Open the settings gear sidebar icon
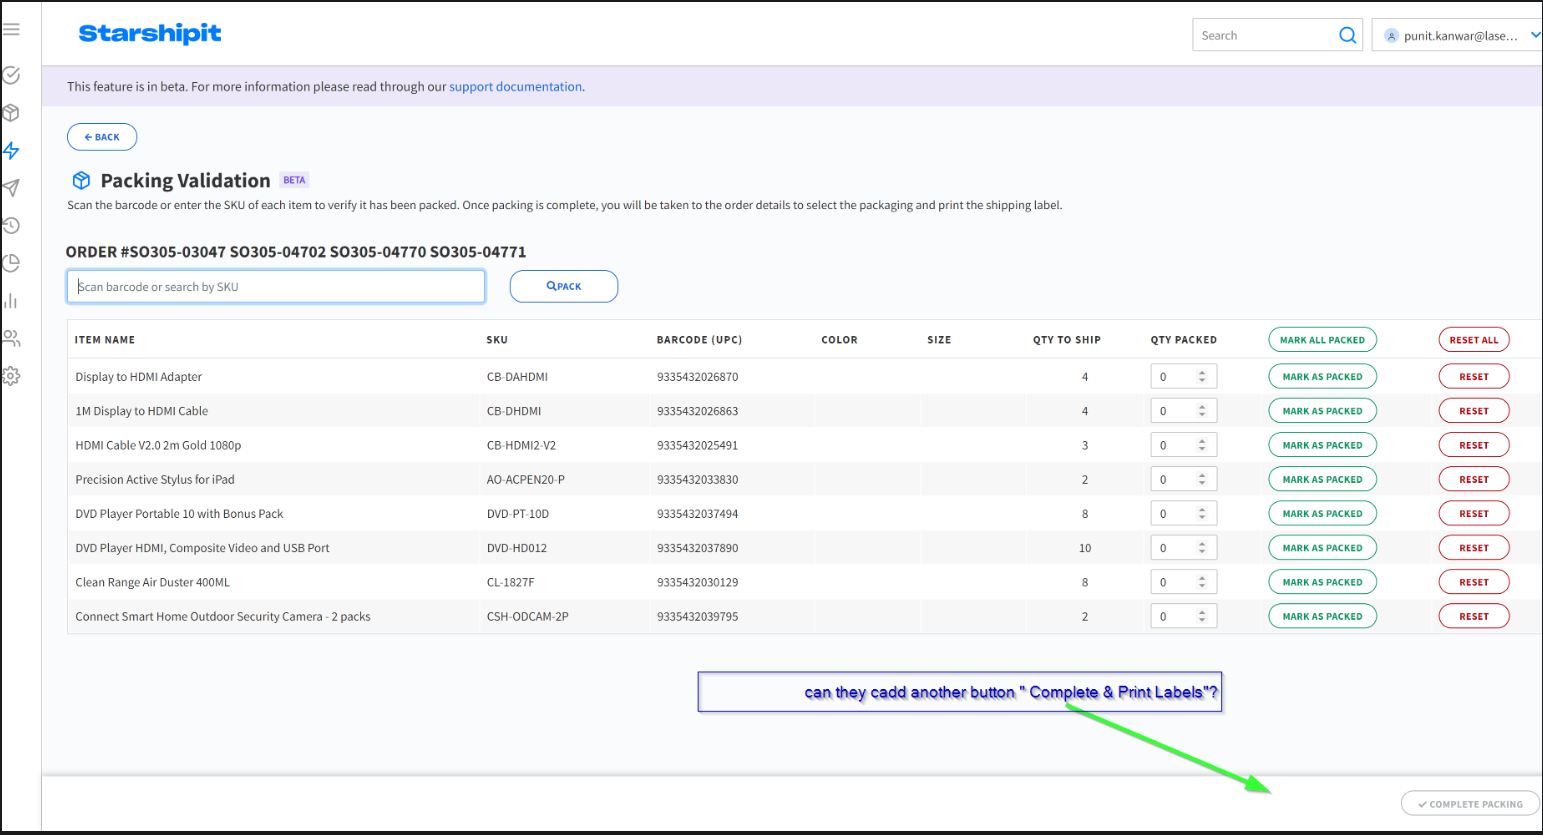Viewport: 1543px width, 835px height. (11, 376)
